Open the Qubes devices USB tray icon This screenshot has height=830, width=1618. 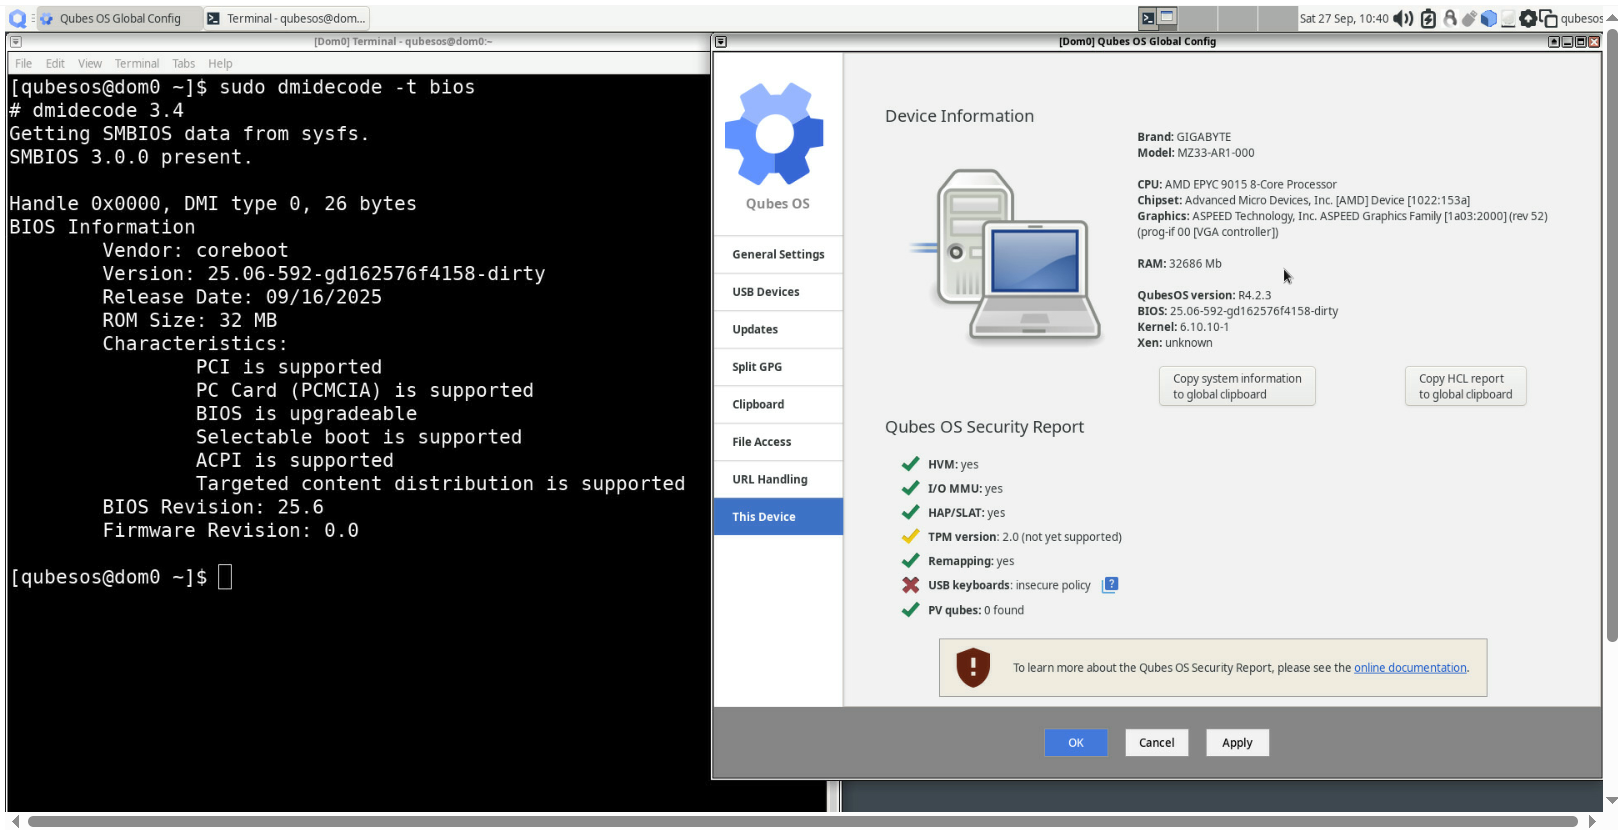(1469, 18)
